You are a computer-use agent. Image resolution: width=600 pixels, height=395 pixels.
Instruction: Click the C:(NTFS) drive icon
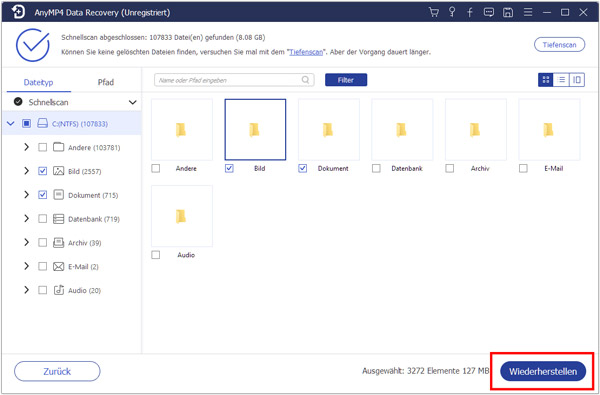tap(42, 123)
